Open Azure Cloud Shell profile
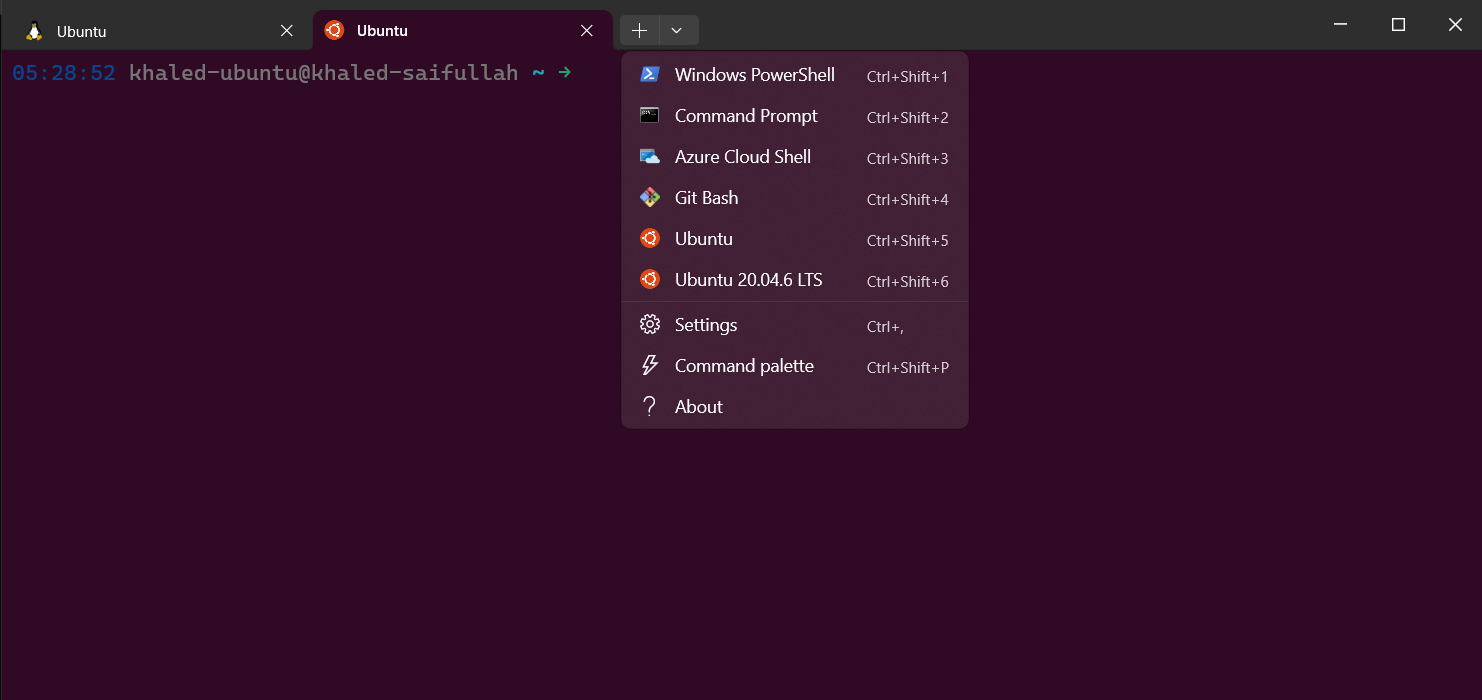This screenshot has height=700, width=1482. click(795, 157)
